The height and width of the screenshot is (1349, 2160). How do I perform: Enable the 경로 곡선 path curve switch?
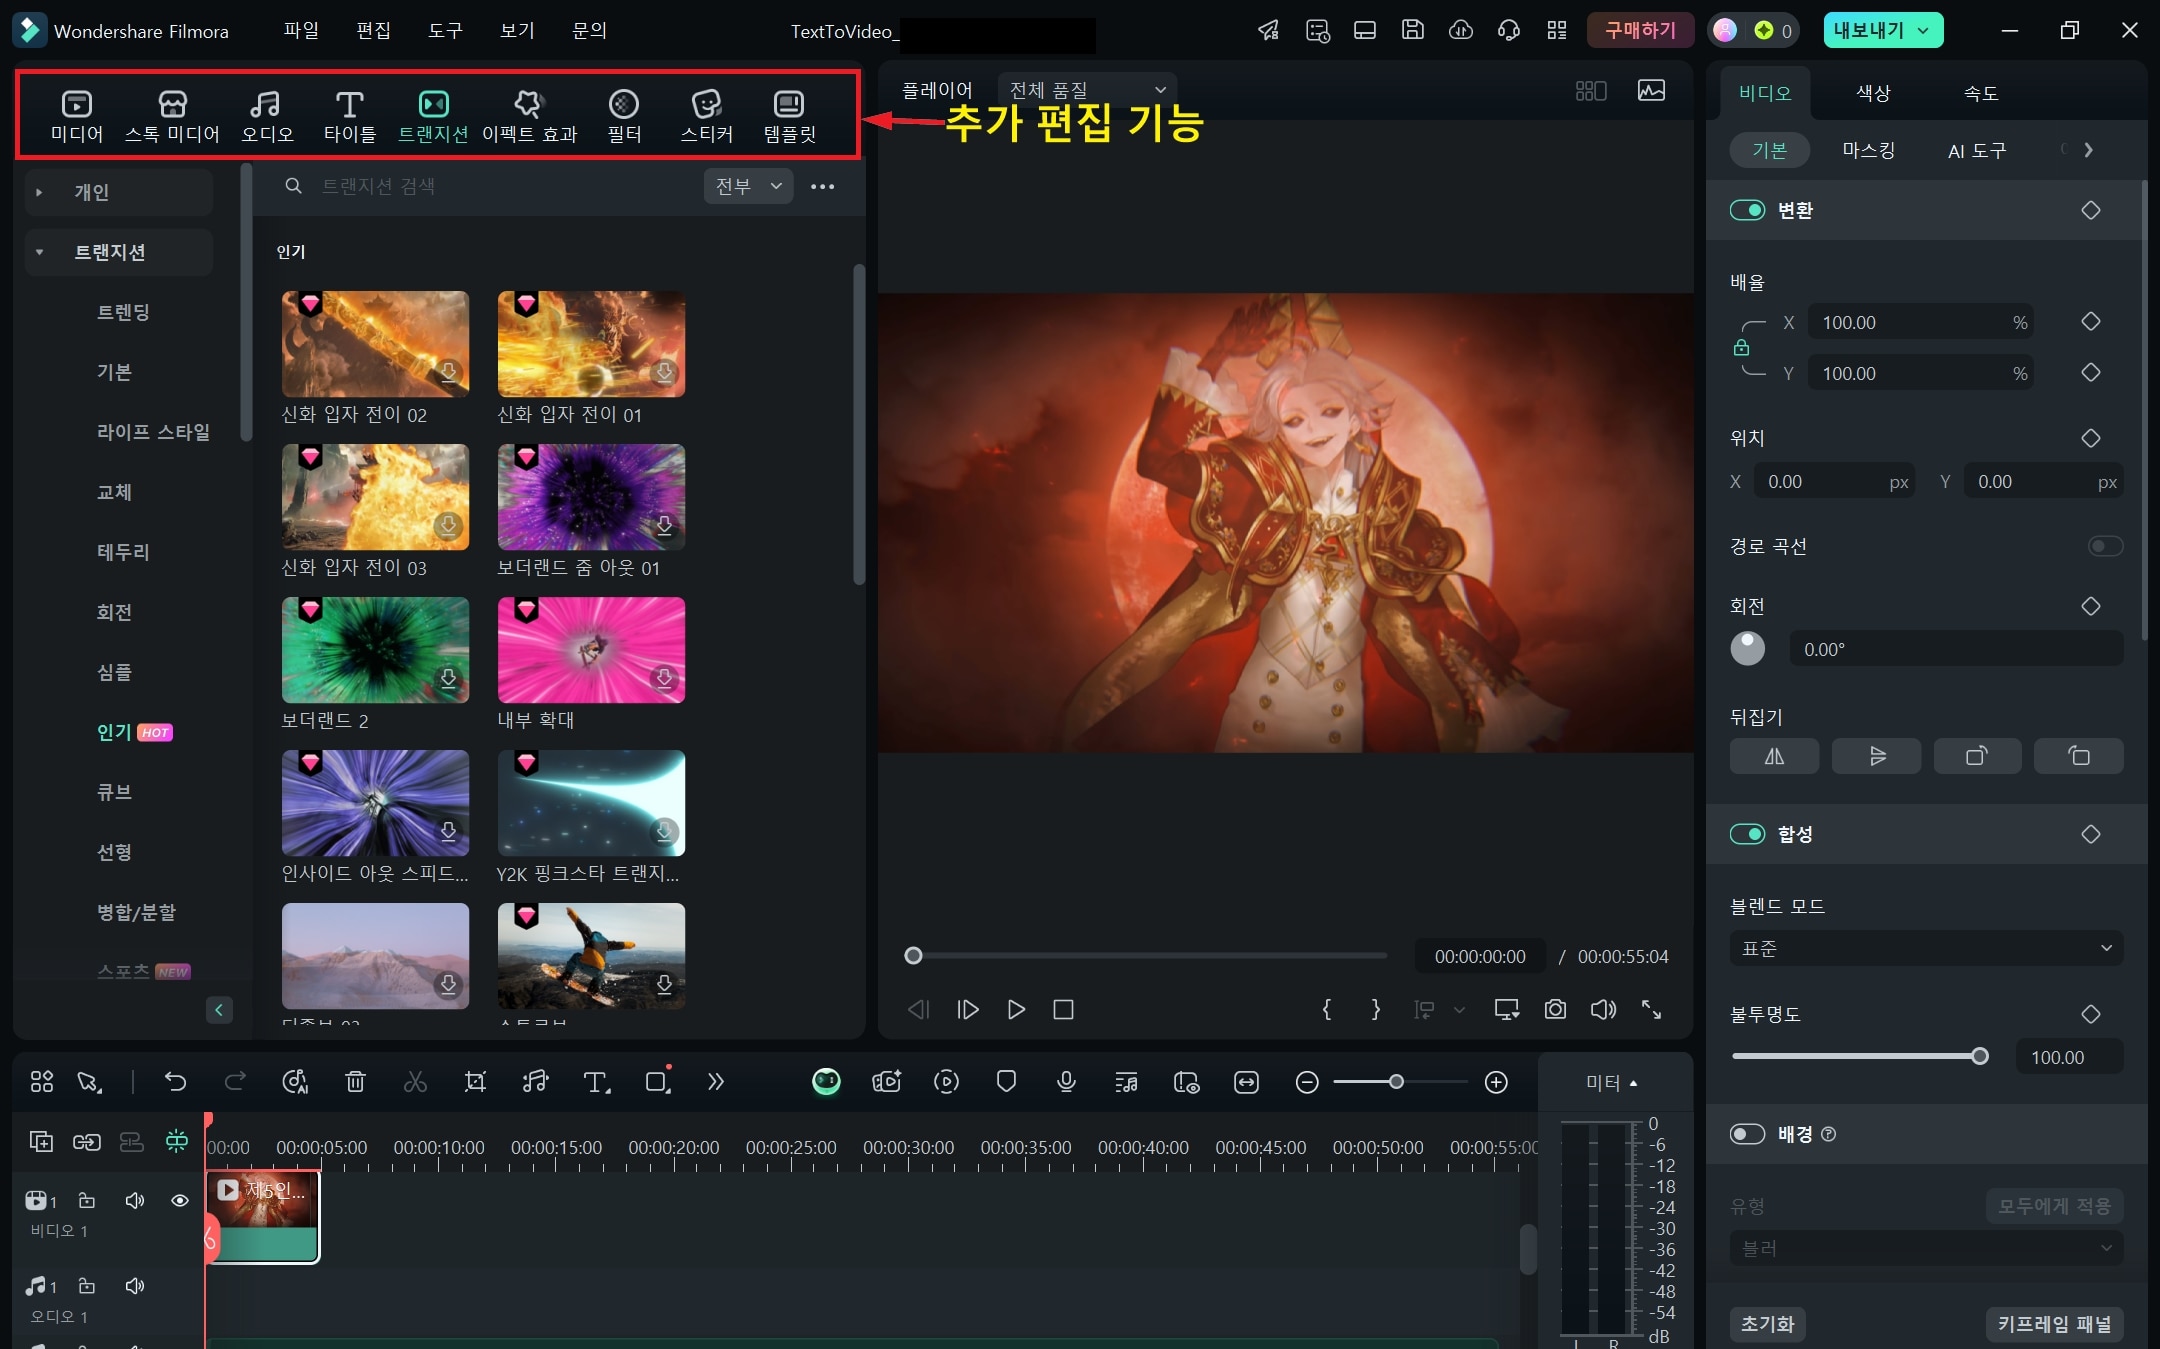[x=2105, y=546]
